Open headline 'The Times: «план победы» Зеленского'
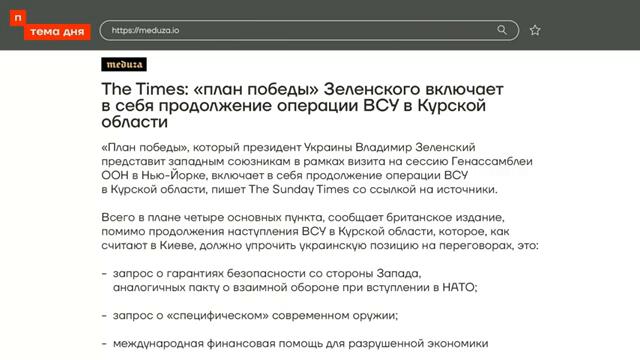The height and width of the screenshot is (360, 640). [x=302, y=105]
